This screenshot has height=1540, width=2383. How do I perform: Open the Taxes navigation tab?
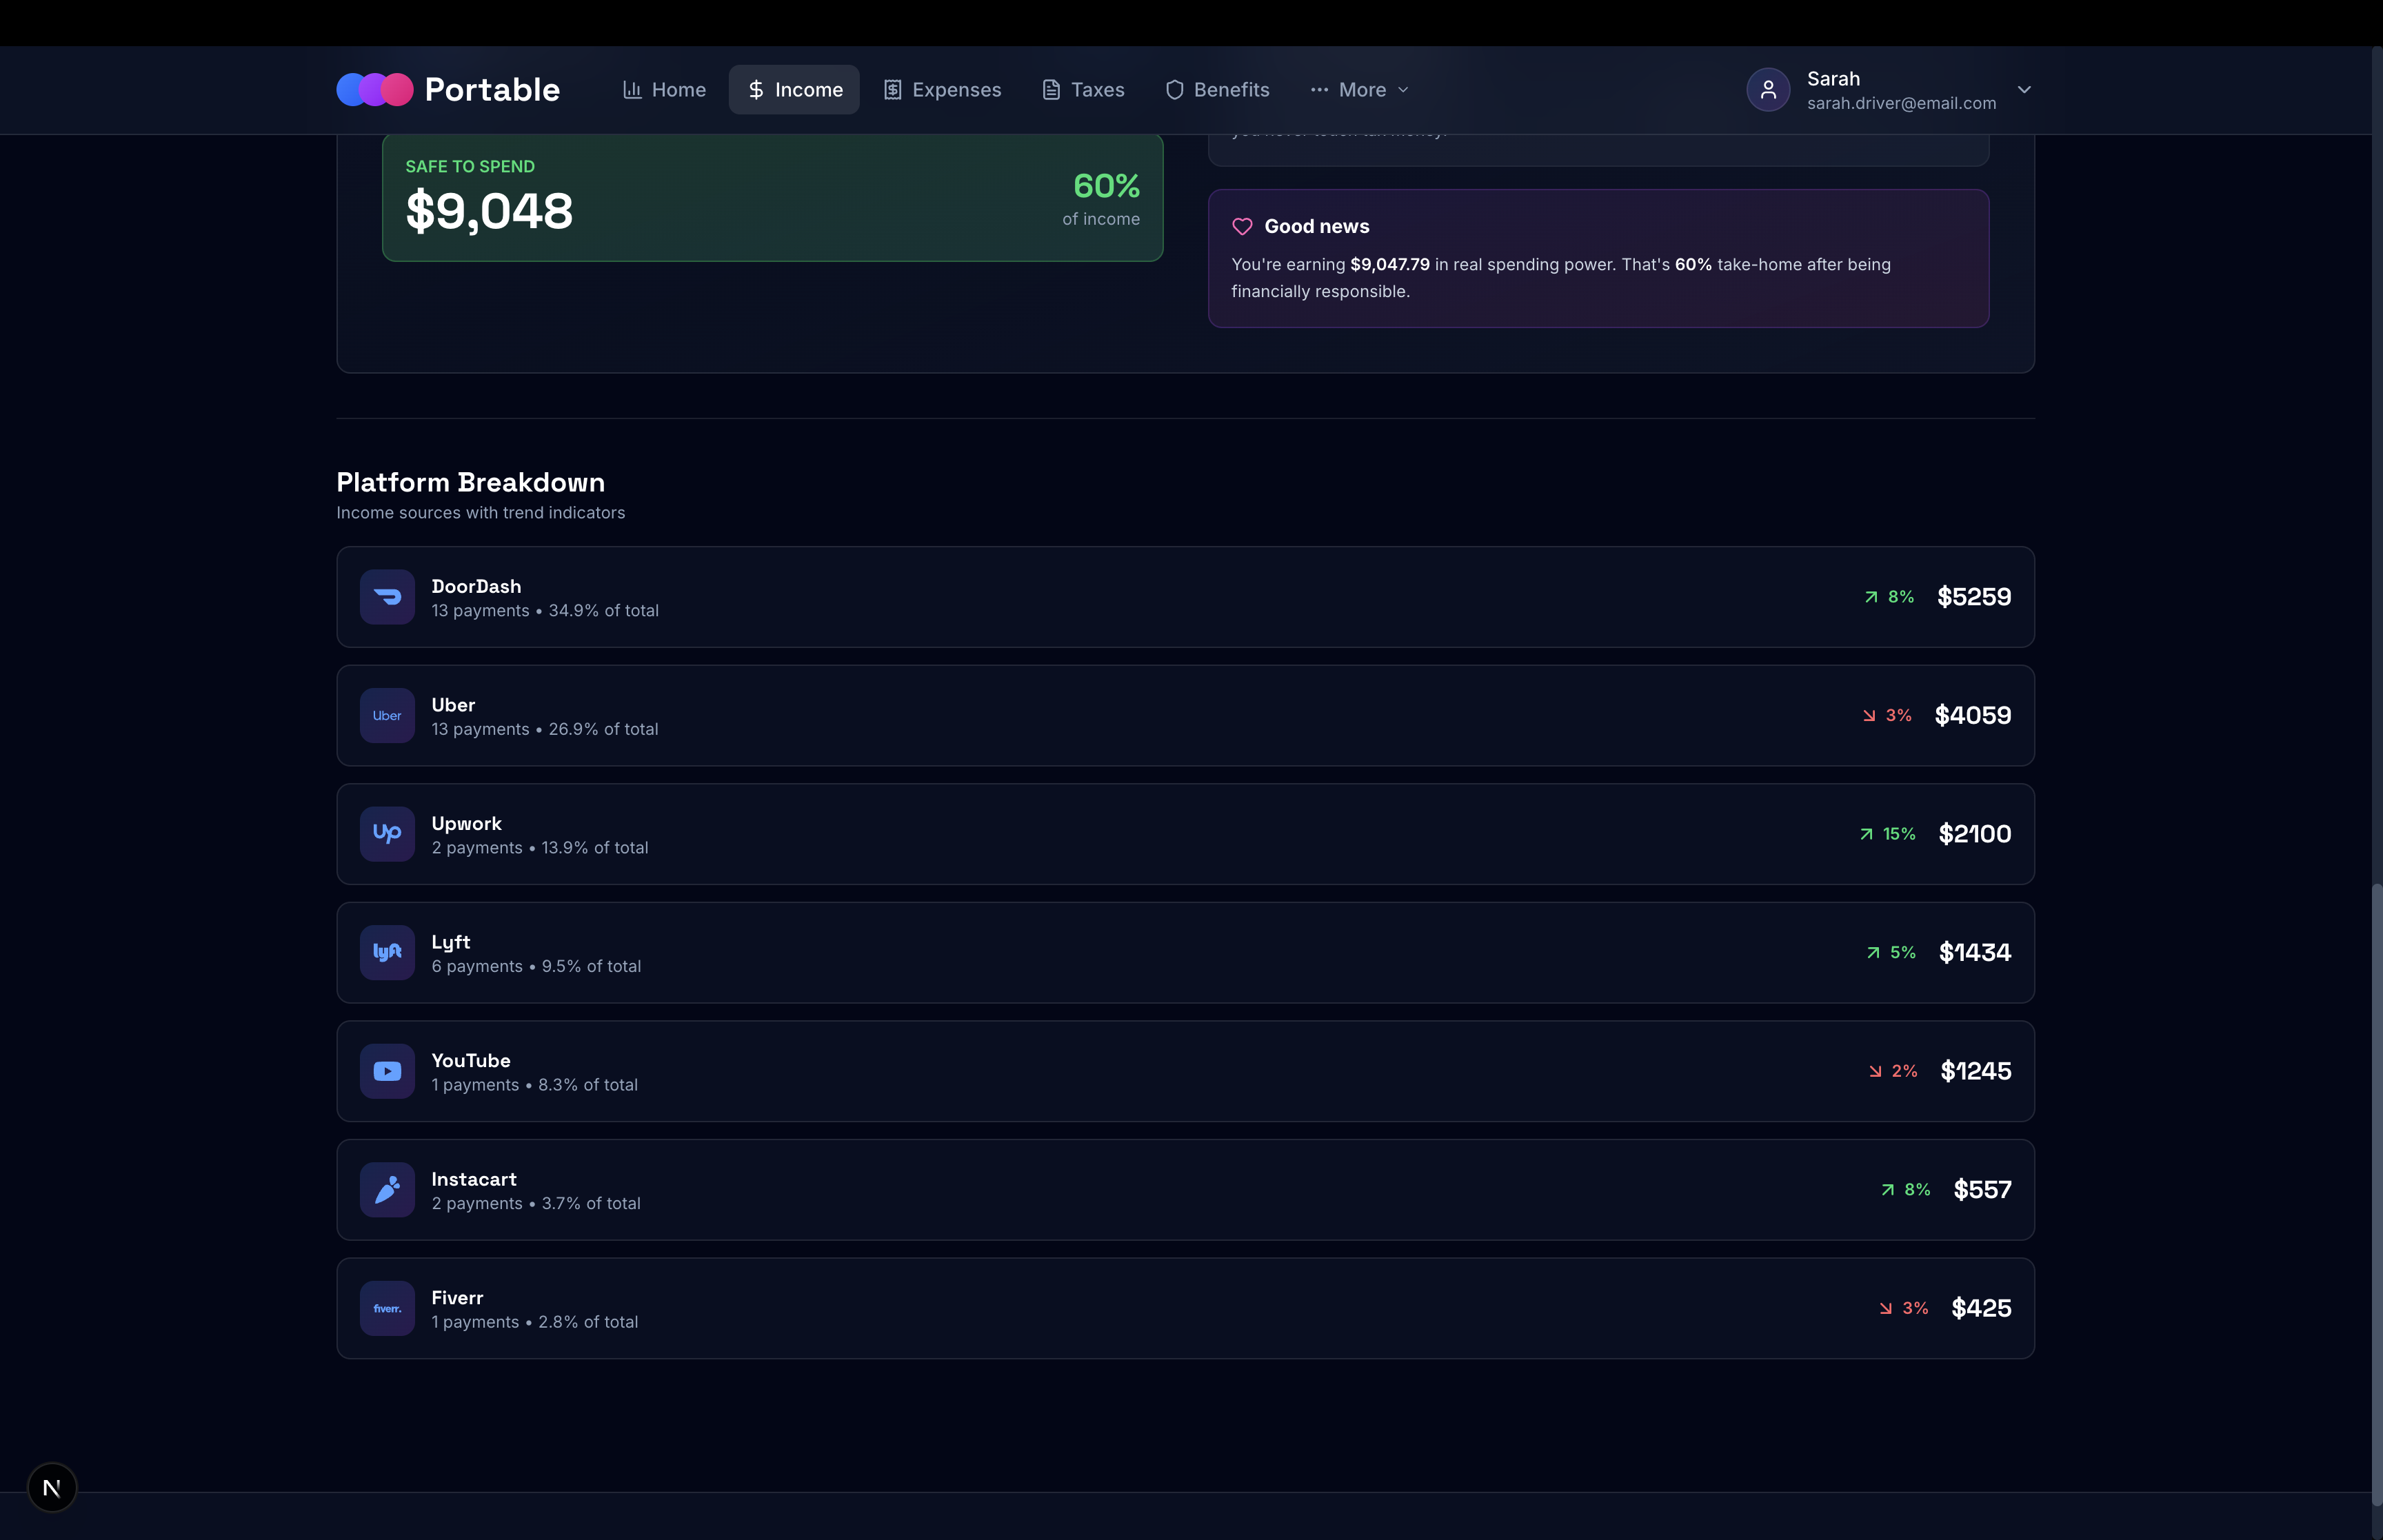pyautogui.click(x=1083, y=90)
